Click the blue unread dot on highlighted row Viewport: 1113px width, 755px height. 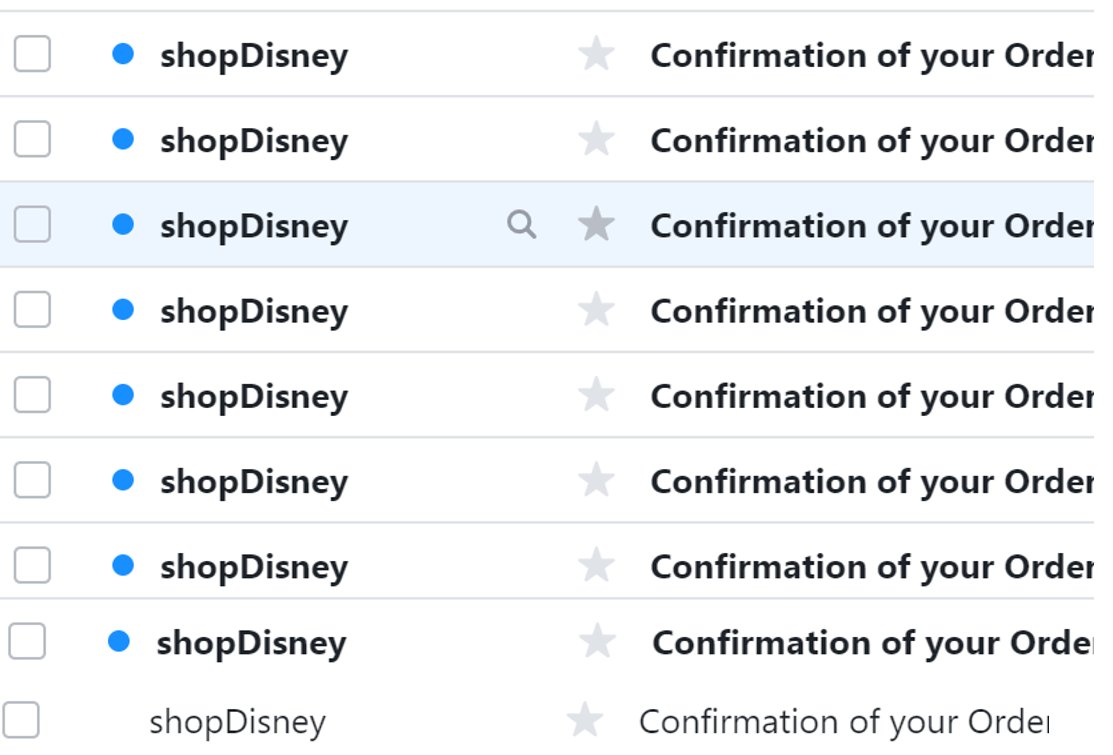[124, 224]
